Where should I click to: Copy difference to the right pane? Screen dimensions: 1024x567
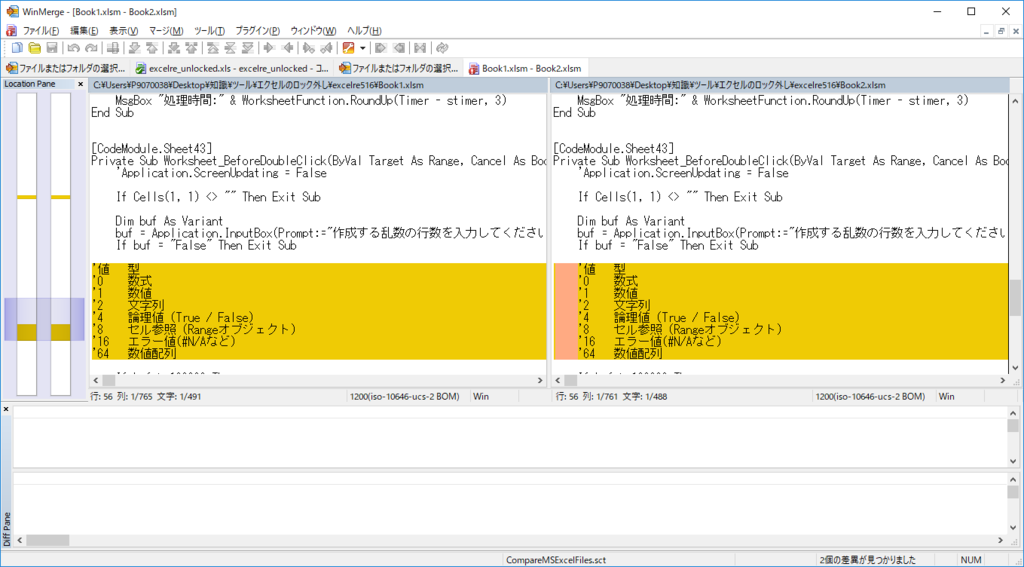click(x=268, y=48)
